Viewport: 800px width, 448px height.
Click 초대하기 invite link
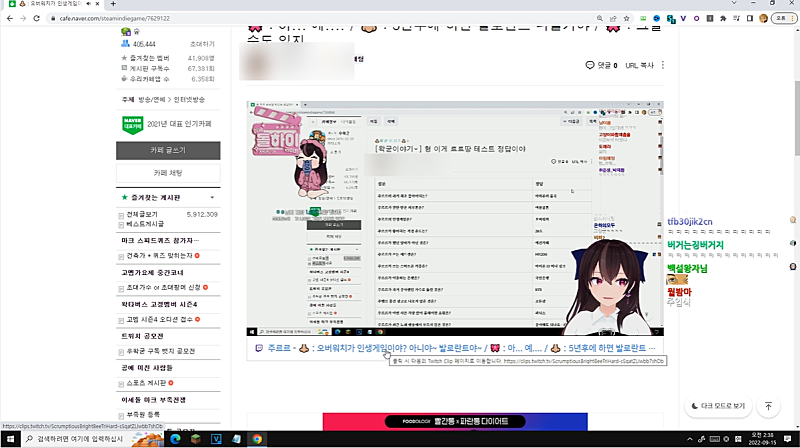(x=202, y=44)
